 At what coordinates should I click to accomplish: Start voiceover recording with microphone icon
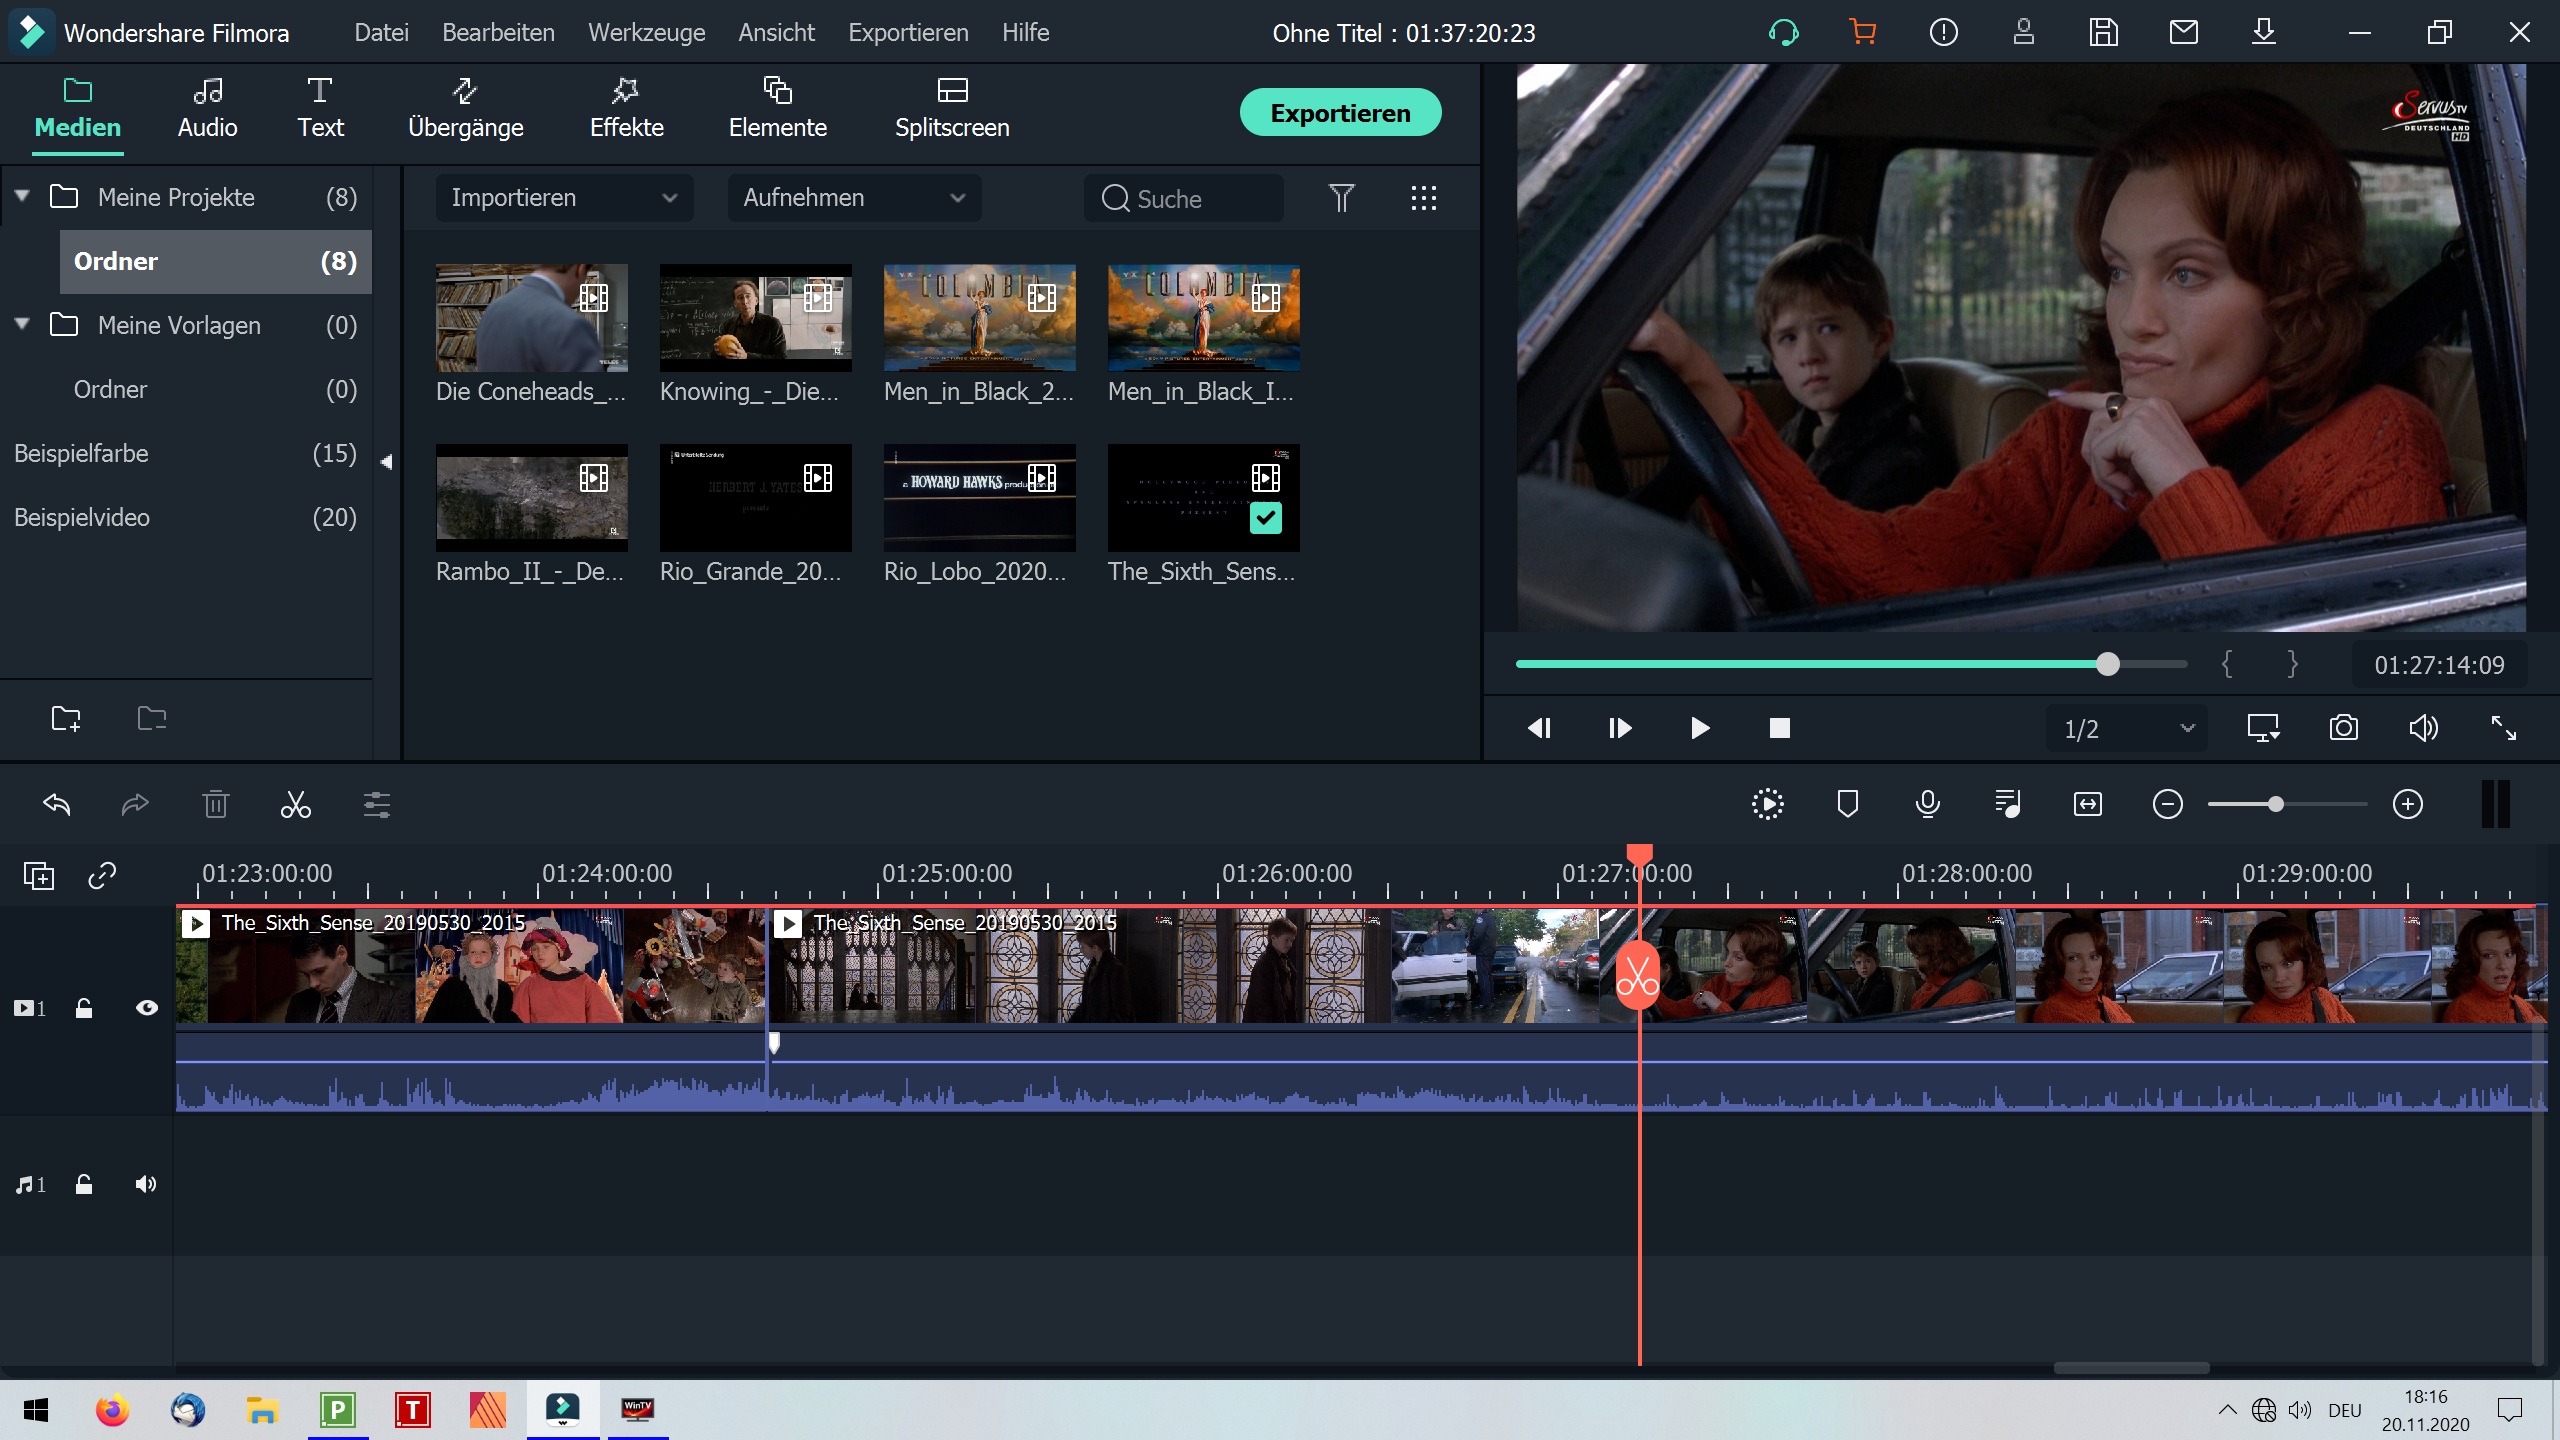(1928, 804)
